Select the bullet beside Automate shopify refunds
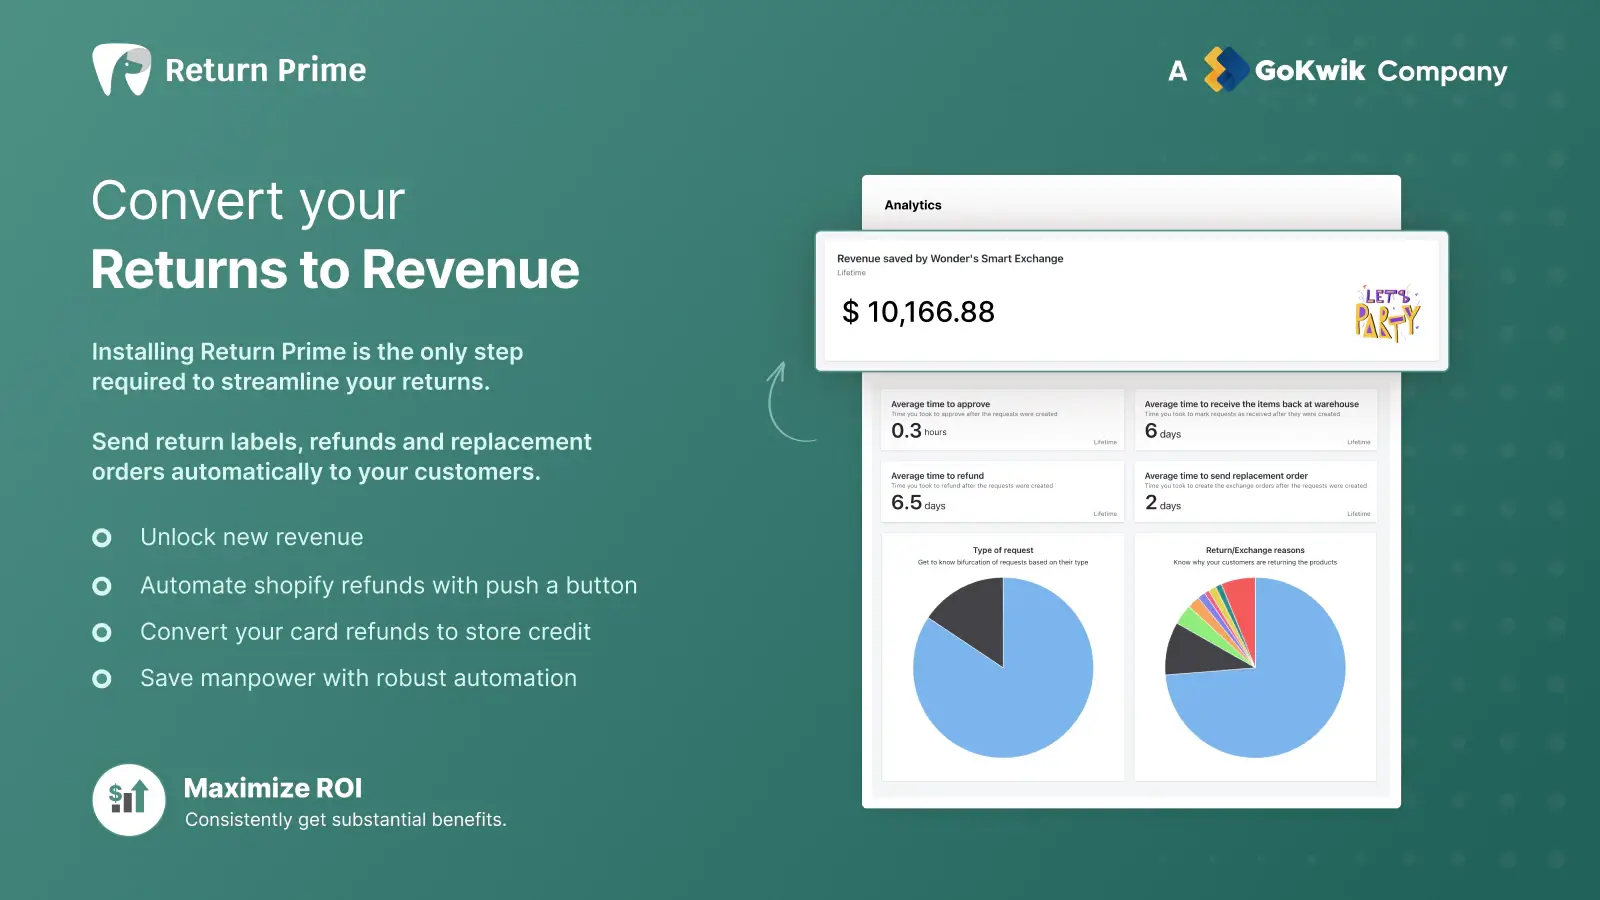Image resolution: width=1600 pixels, height=900 pixels. (x=102, y=586)
